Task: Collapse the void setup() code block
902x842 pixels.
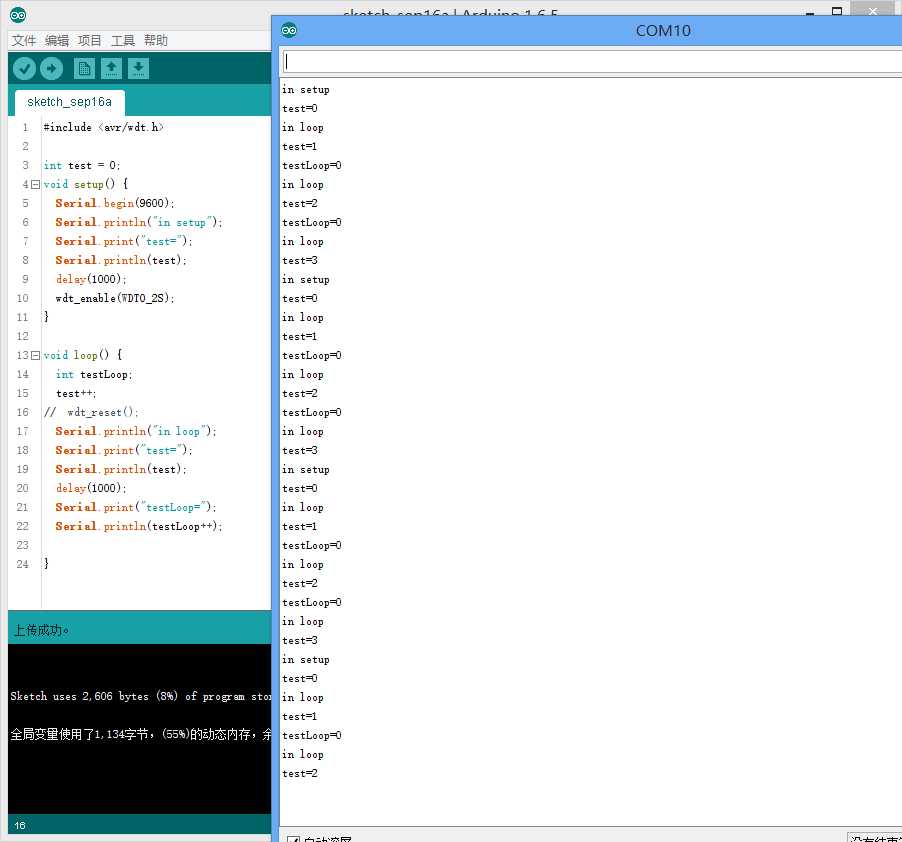Action: click(x=35, y=184)
